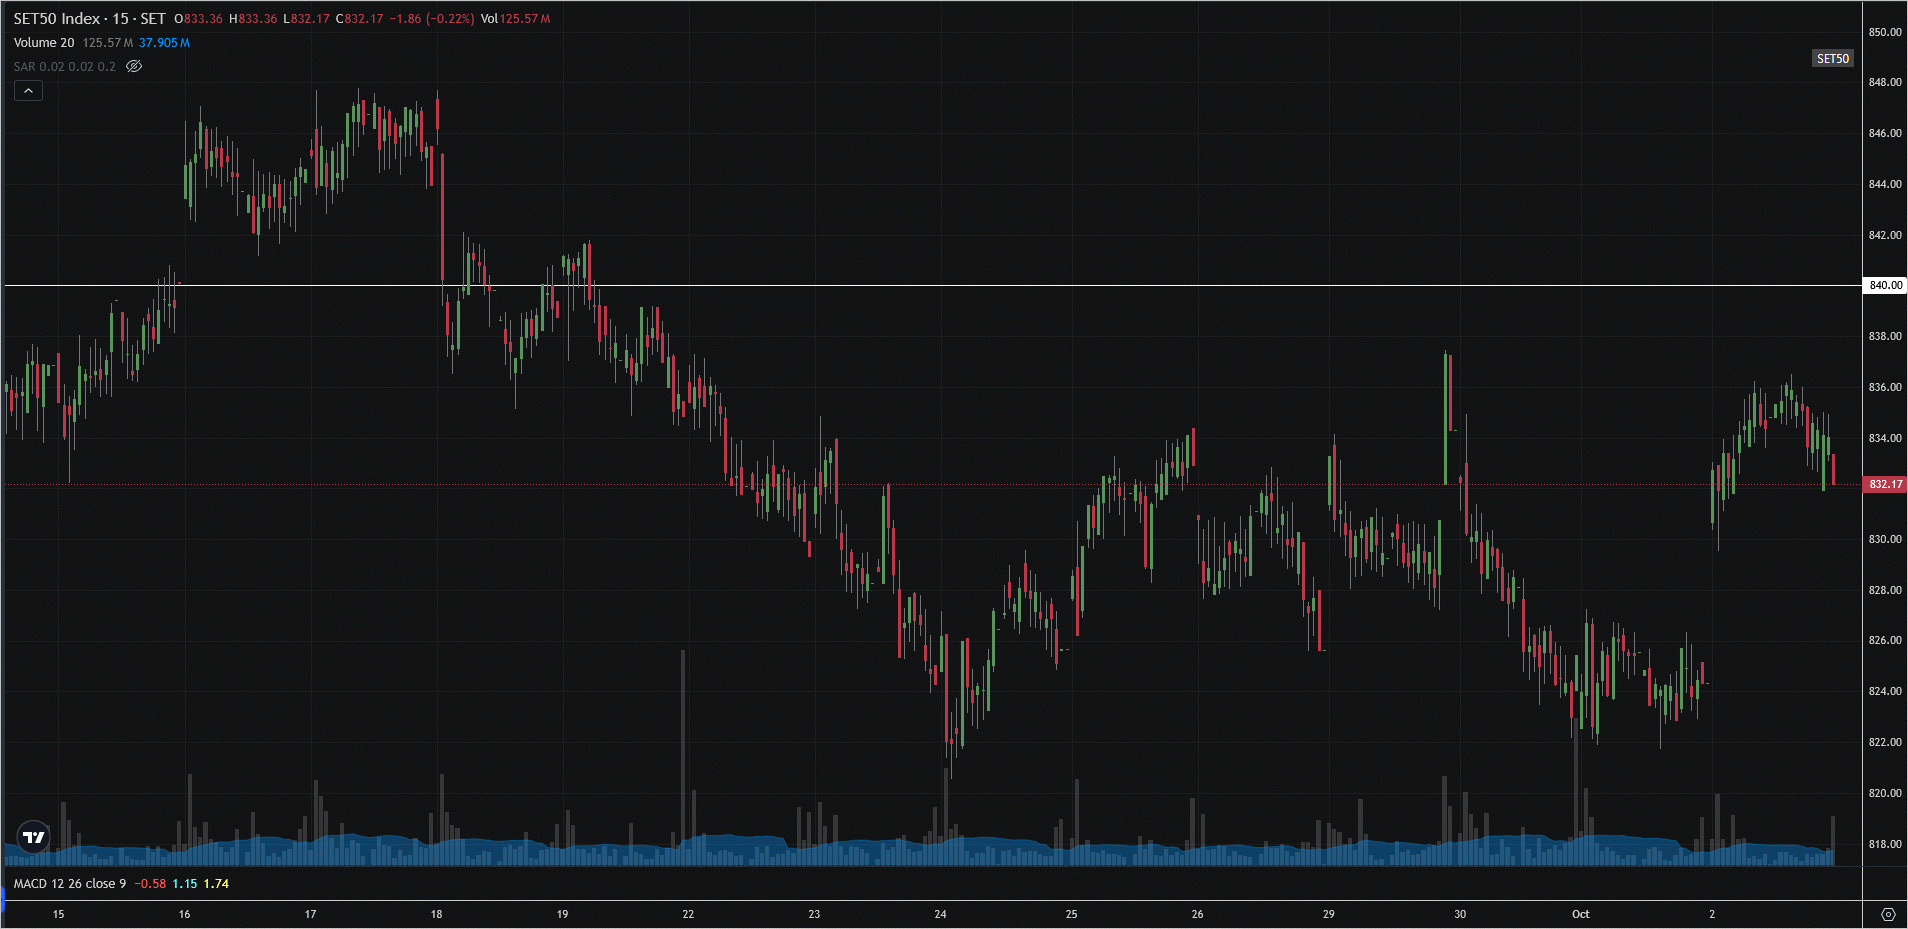Viewport: 1908px width, 929px height.
Task: Select the SET50 Index title in legend
Action: pyautogui.click(x=89, y=19)
